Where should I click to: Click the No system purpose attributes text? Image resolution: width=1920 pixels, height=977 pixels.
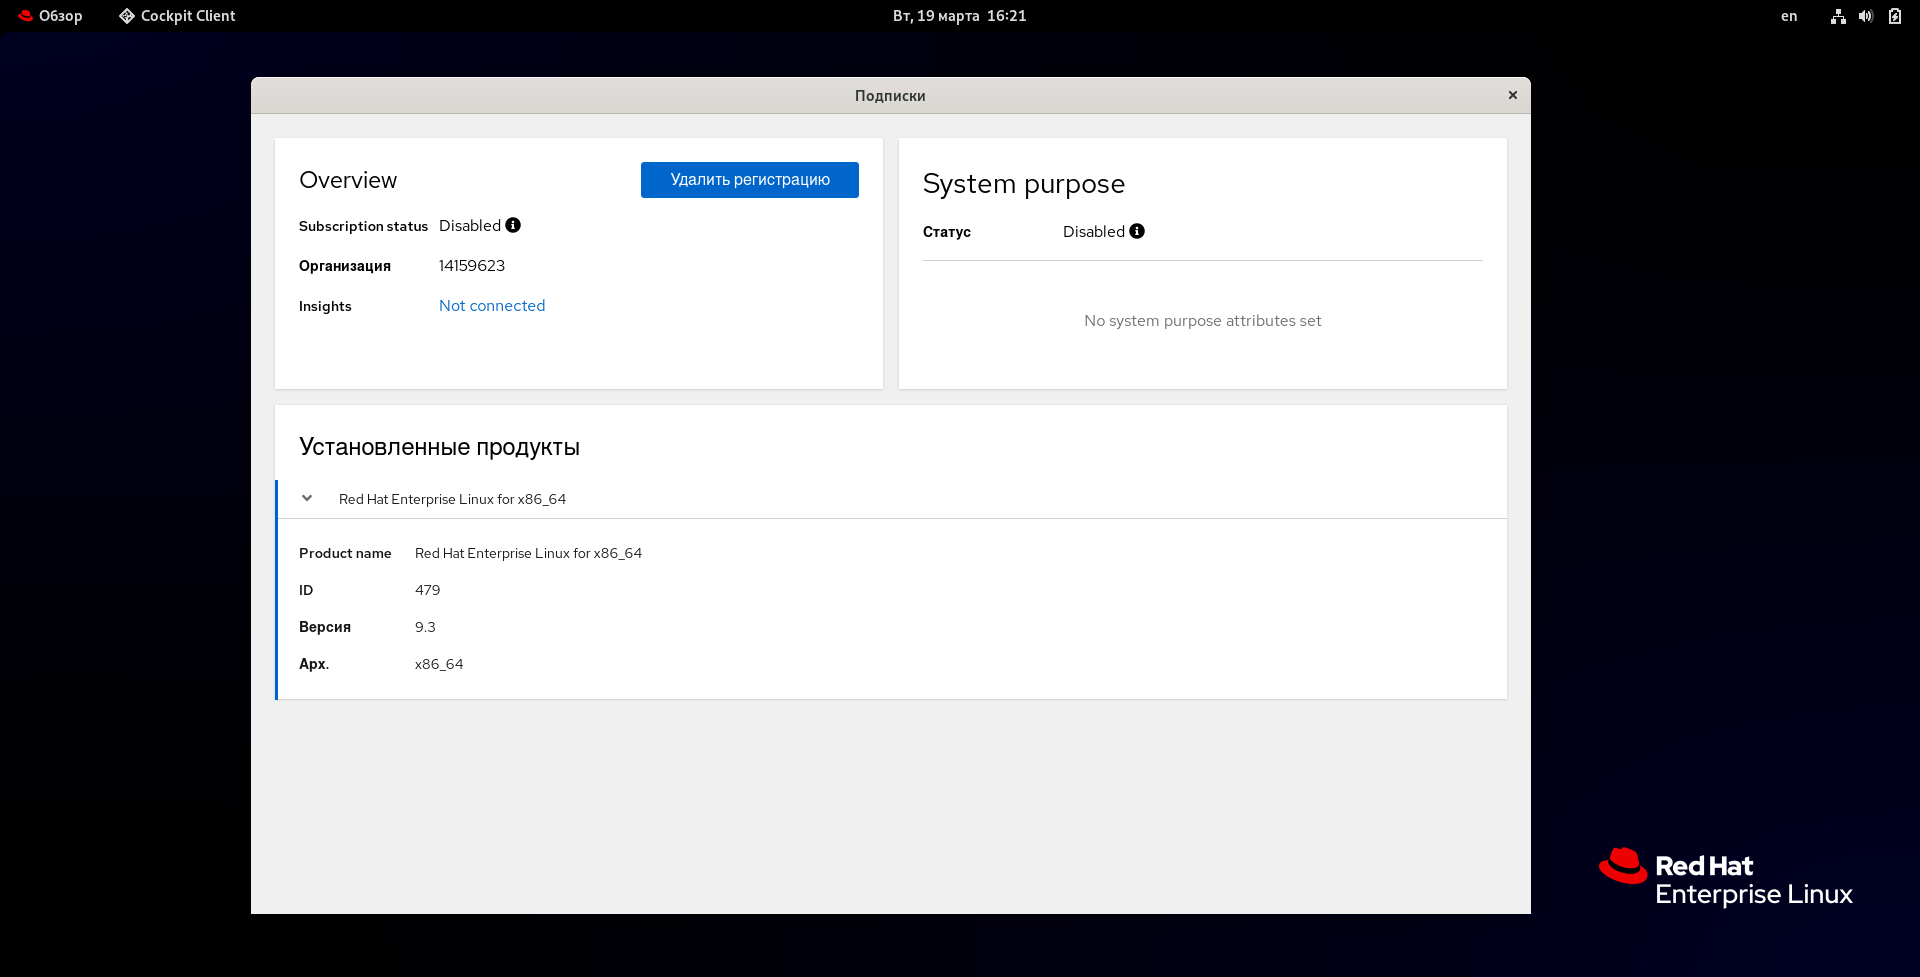[1202, 321]
